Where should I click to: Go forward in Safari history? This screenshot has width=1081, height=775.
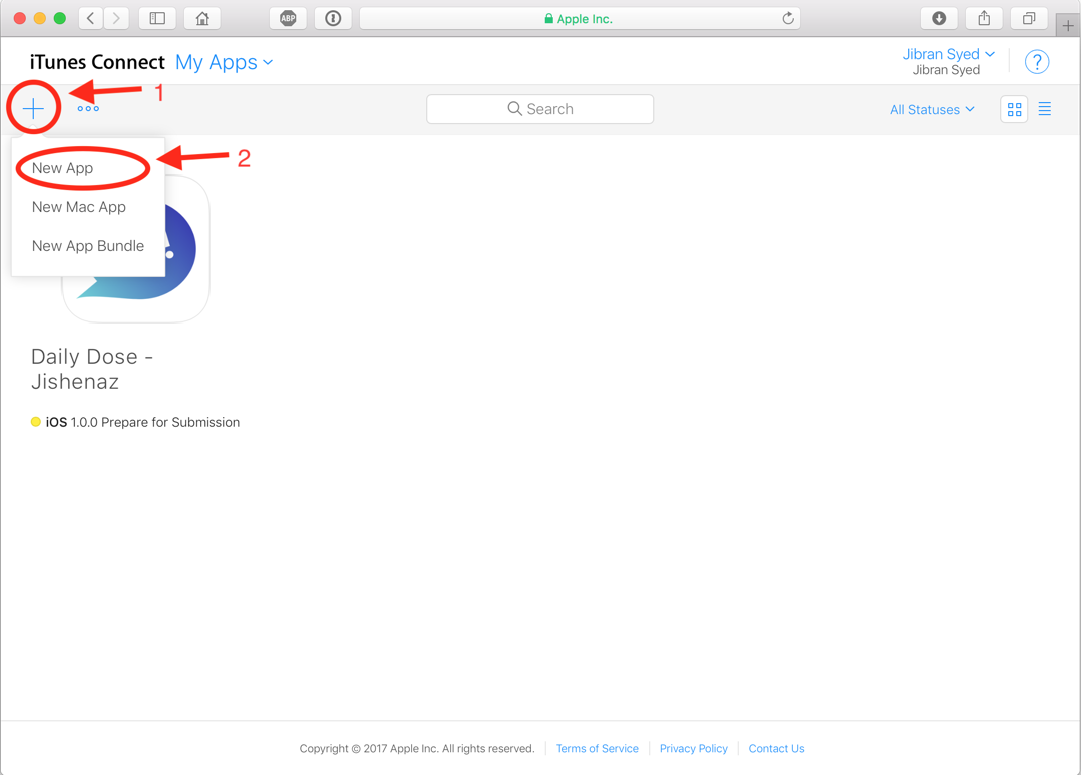[x=117, y=19]
